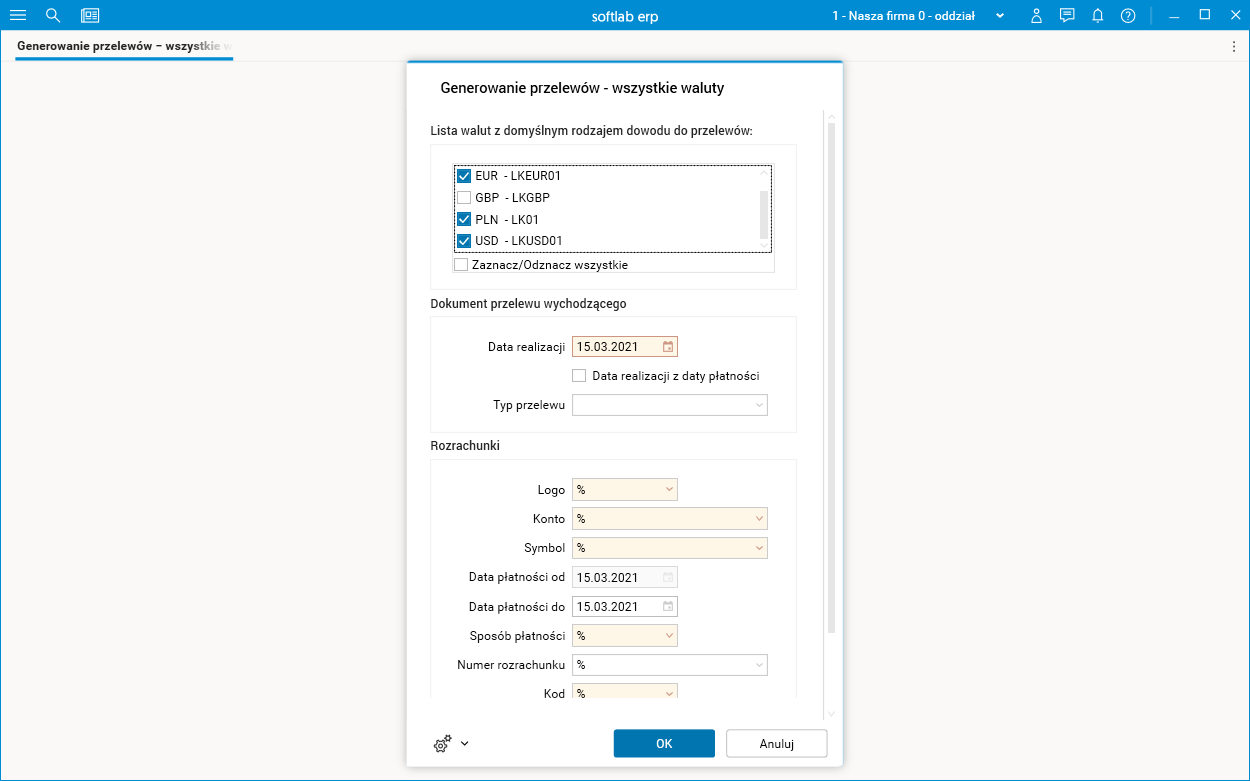Click the 'Rozrachunki' section heading
The width and height of the screenshot is (1250, 781).
465,445
